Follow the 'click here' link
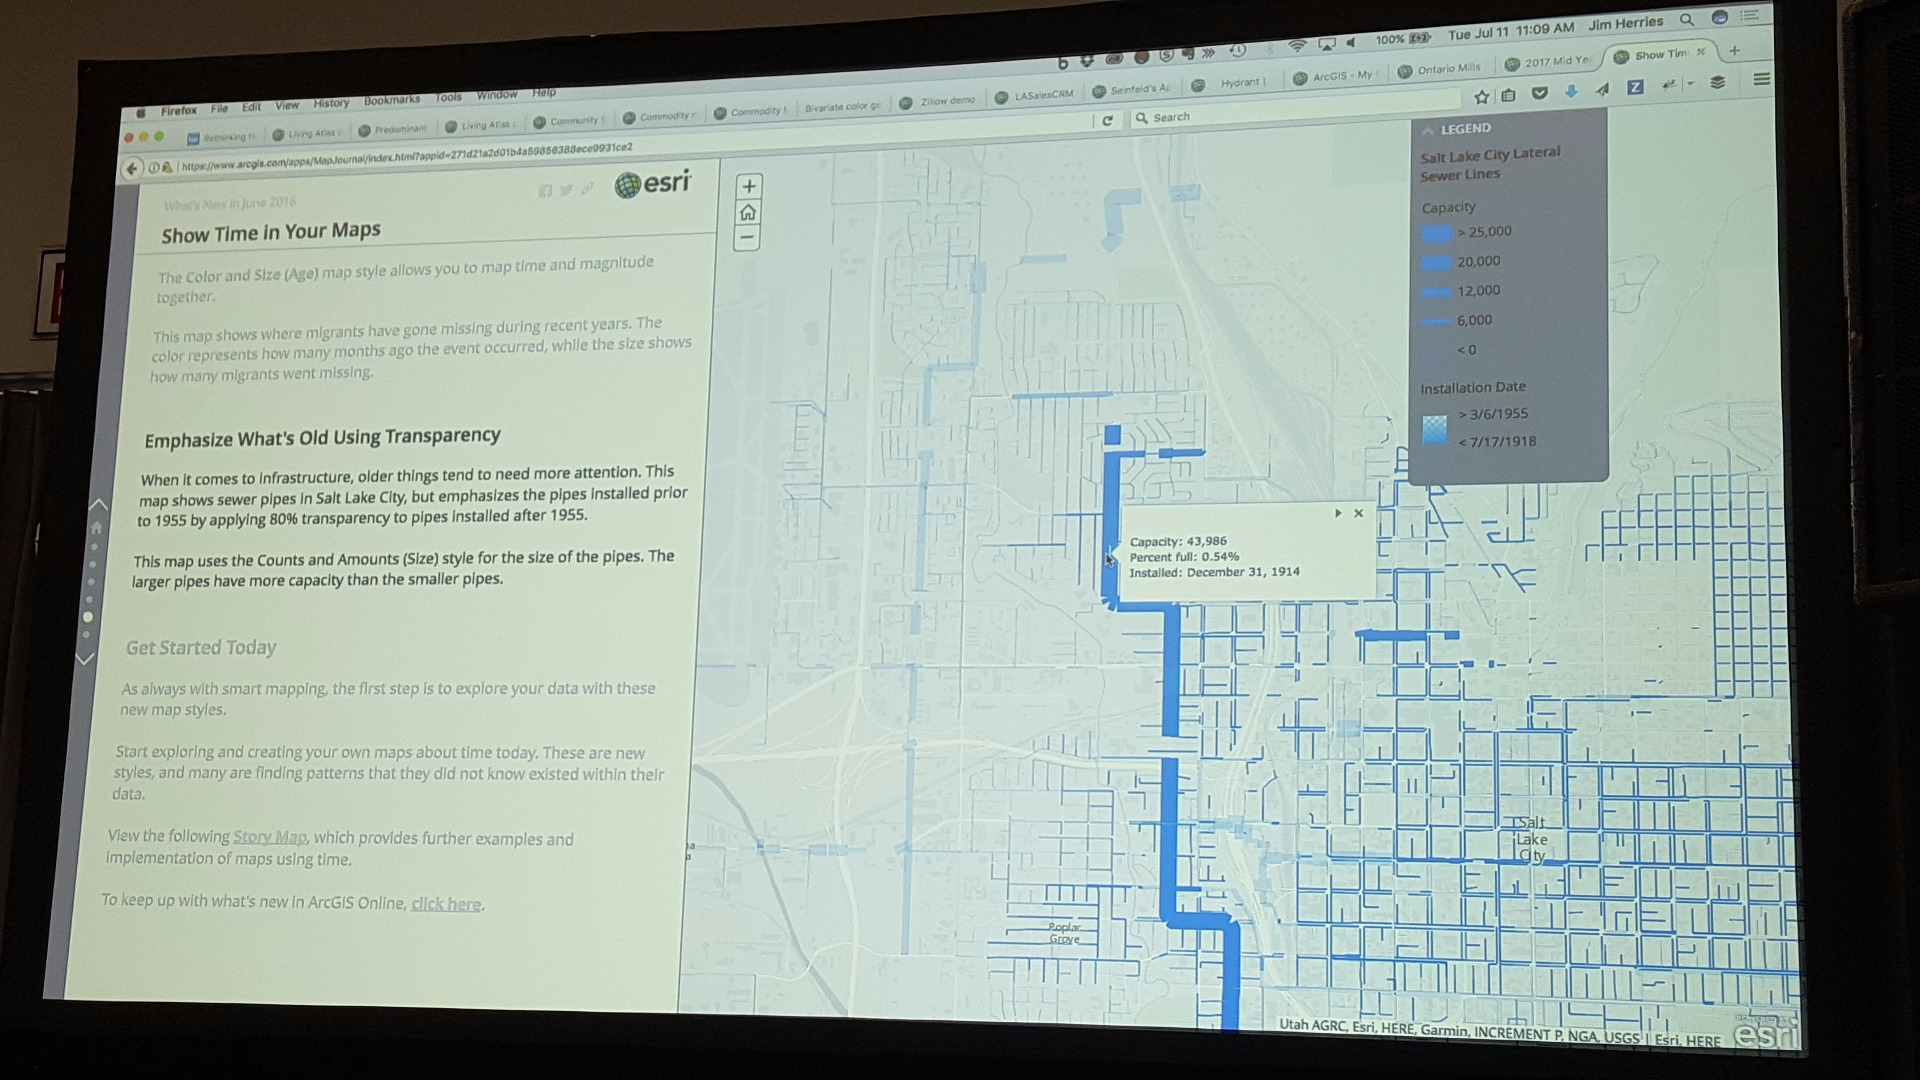The width and height of the screenshot is (1920, 1080). [446, 904]
